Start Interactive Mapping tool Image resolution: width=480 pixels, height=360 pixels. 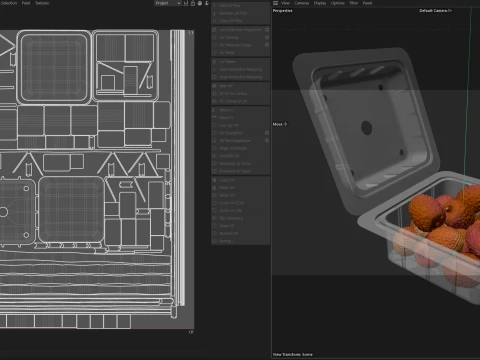[240, 69]
